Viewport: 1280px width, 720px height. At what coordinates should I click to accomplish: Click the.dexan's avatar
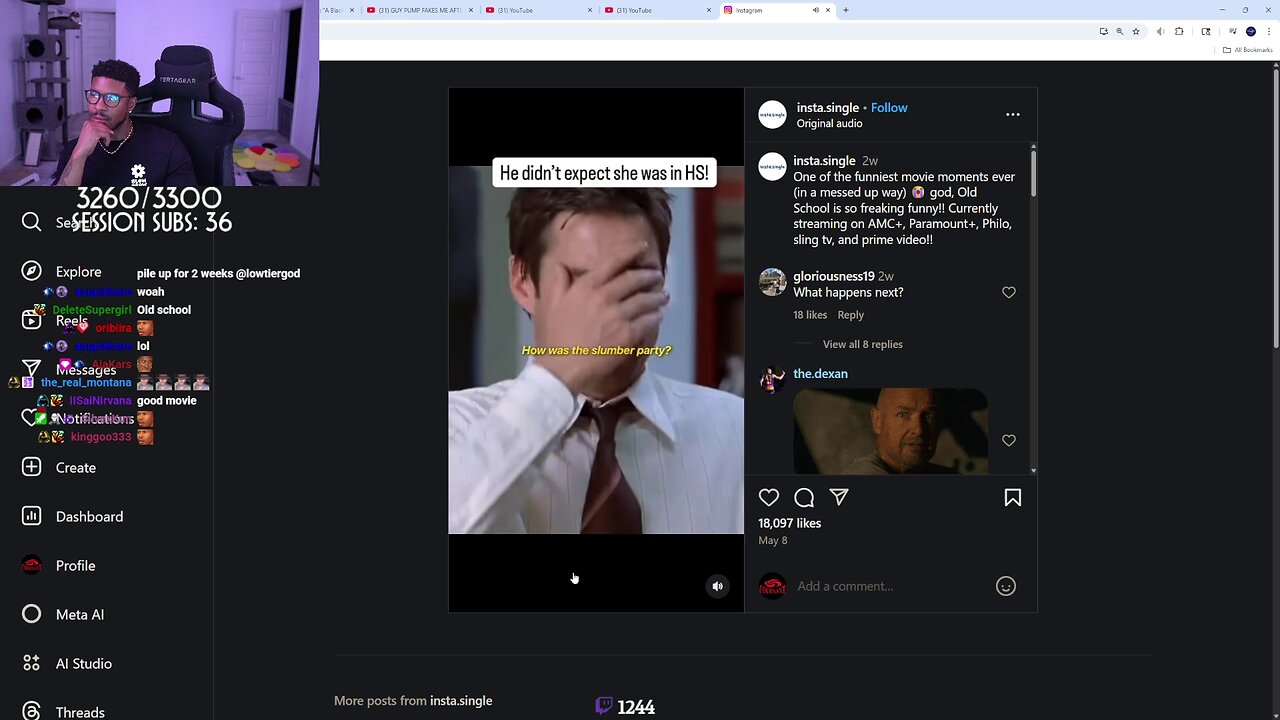coord(772,380)
